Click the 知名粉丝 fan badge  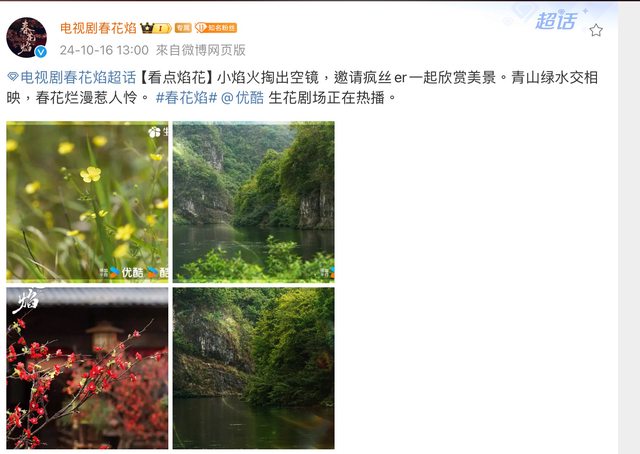click(x=216, y=28)
